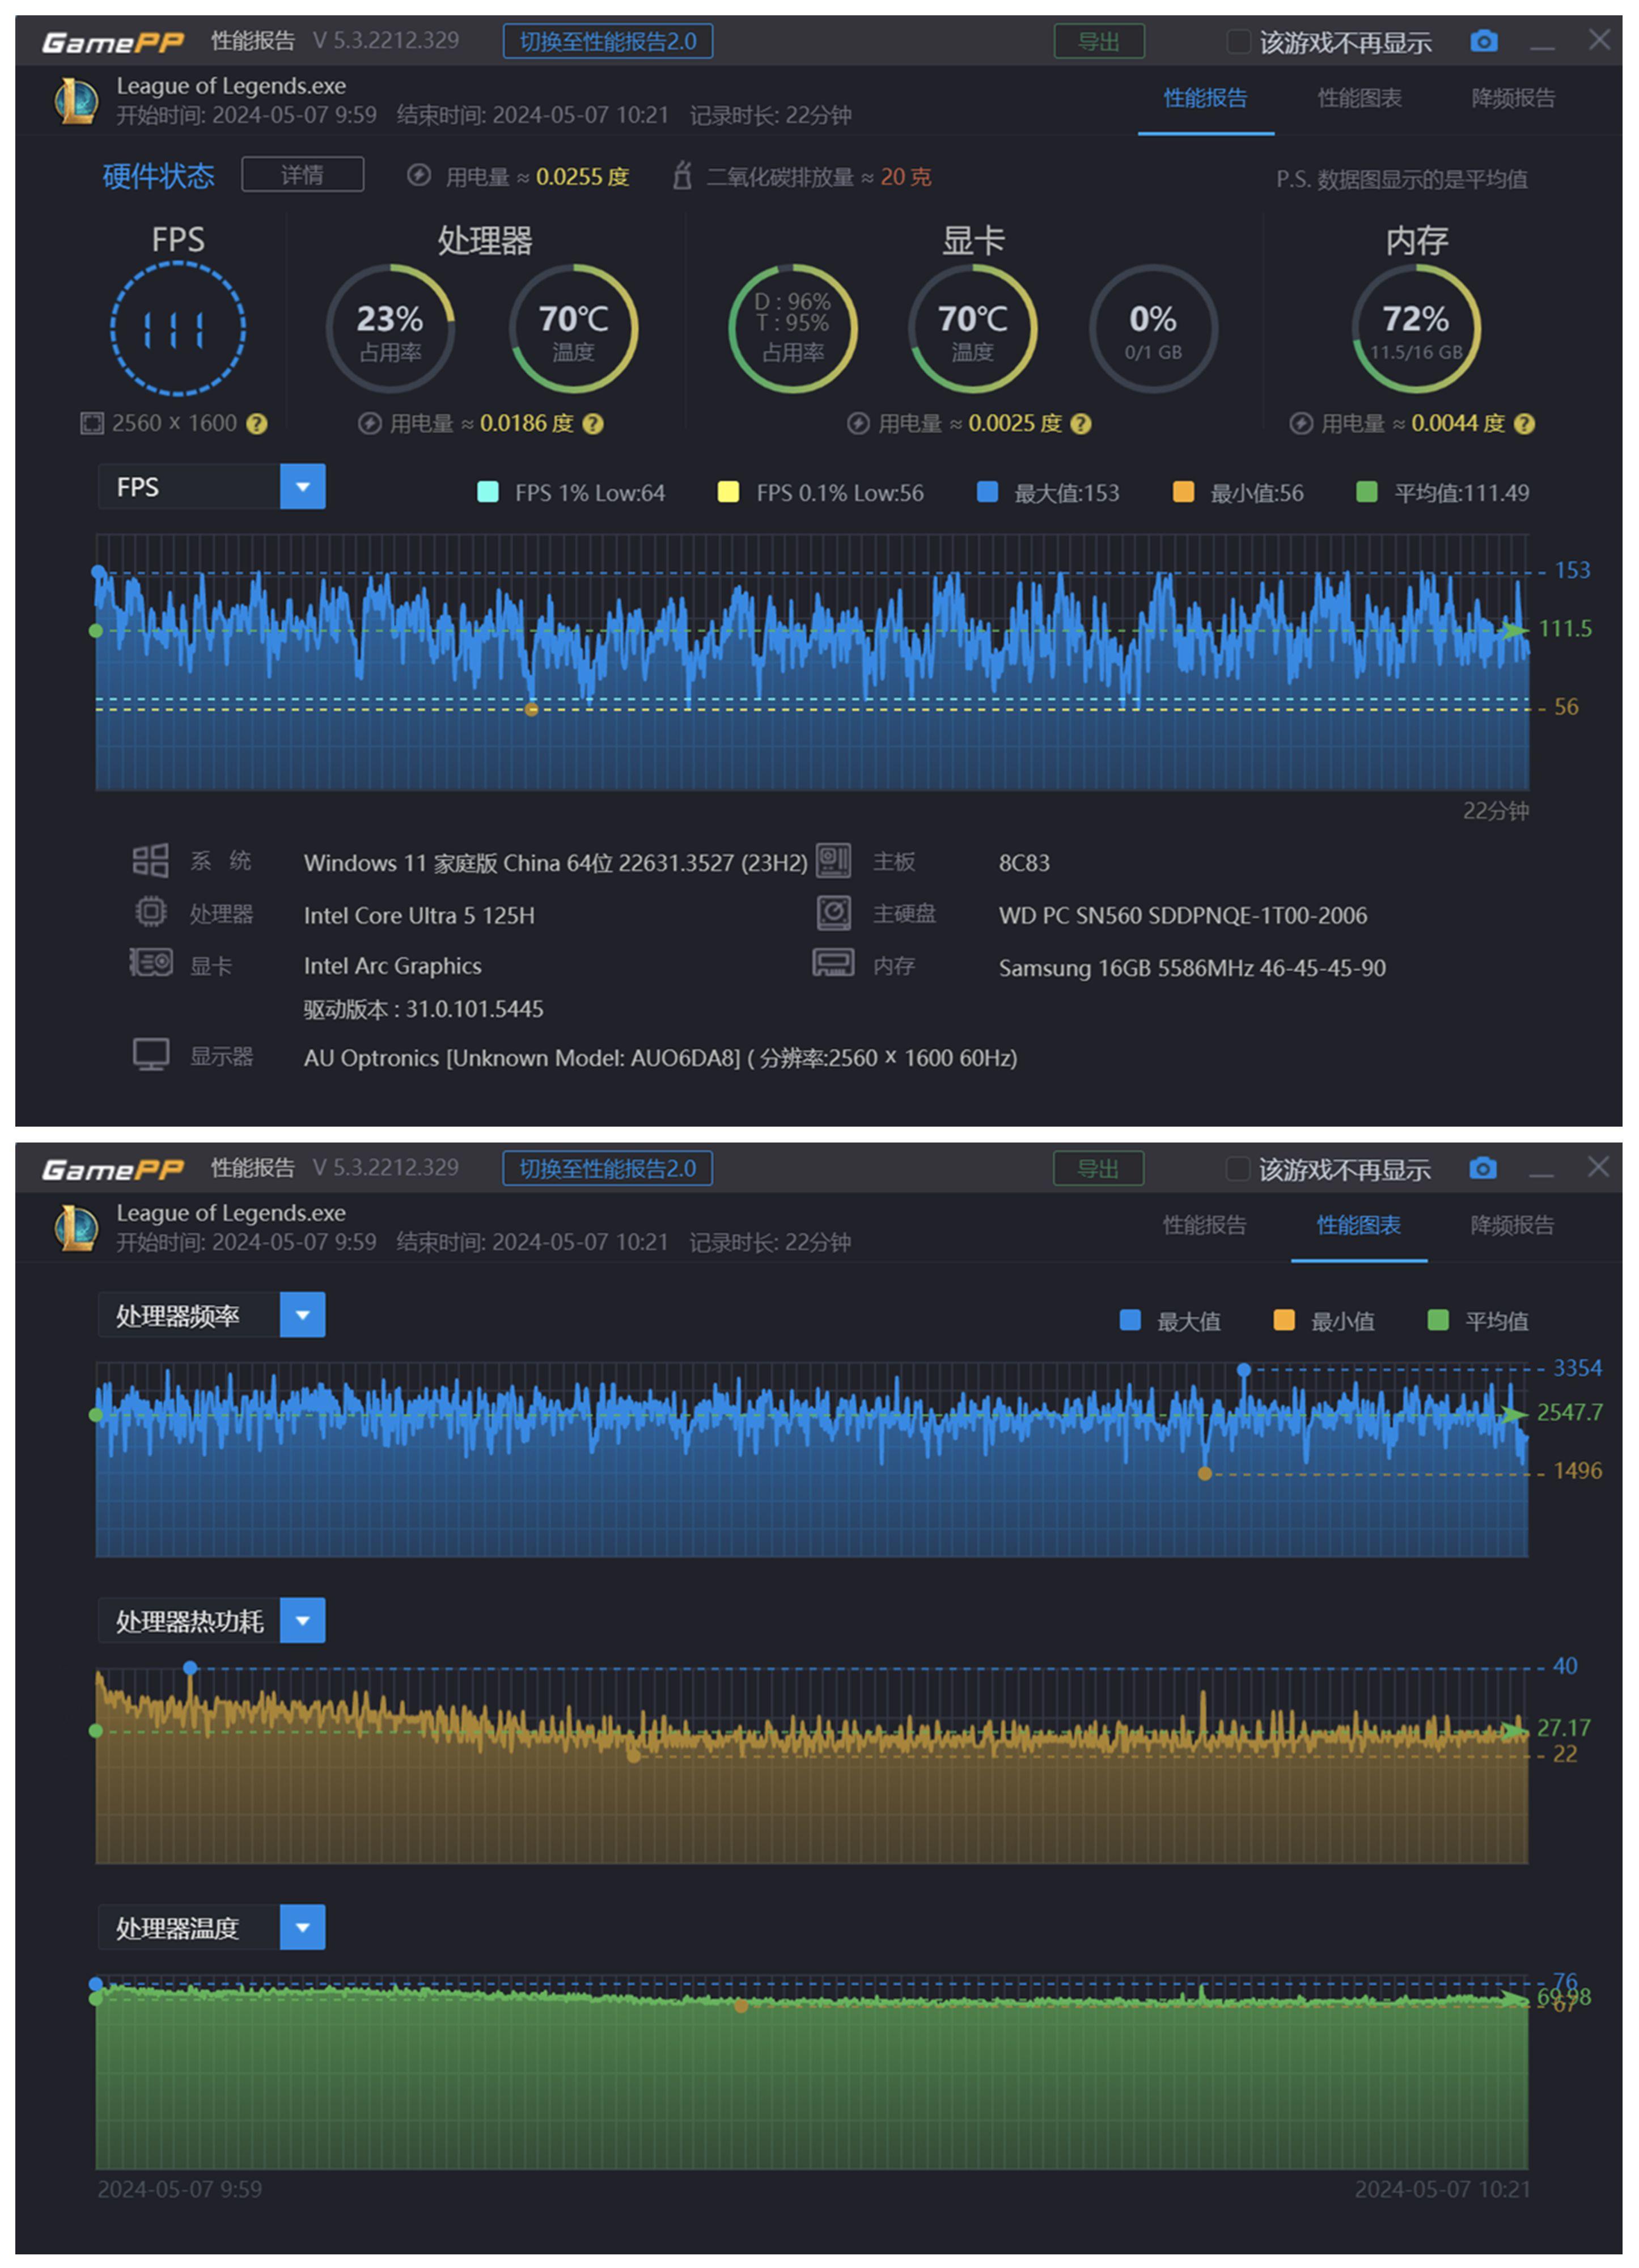Click the Windows 11 家庭版 system text
The width and height of the screenshot is (1639, 2268).
tap(556, 863)
